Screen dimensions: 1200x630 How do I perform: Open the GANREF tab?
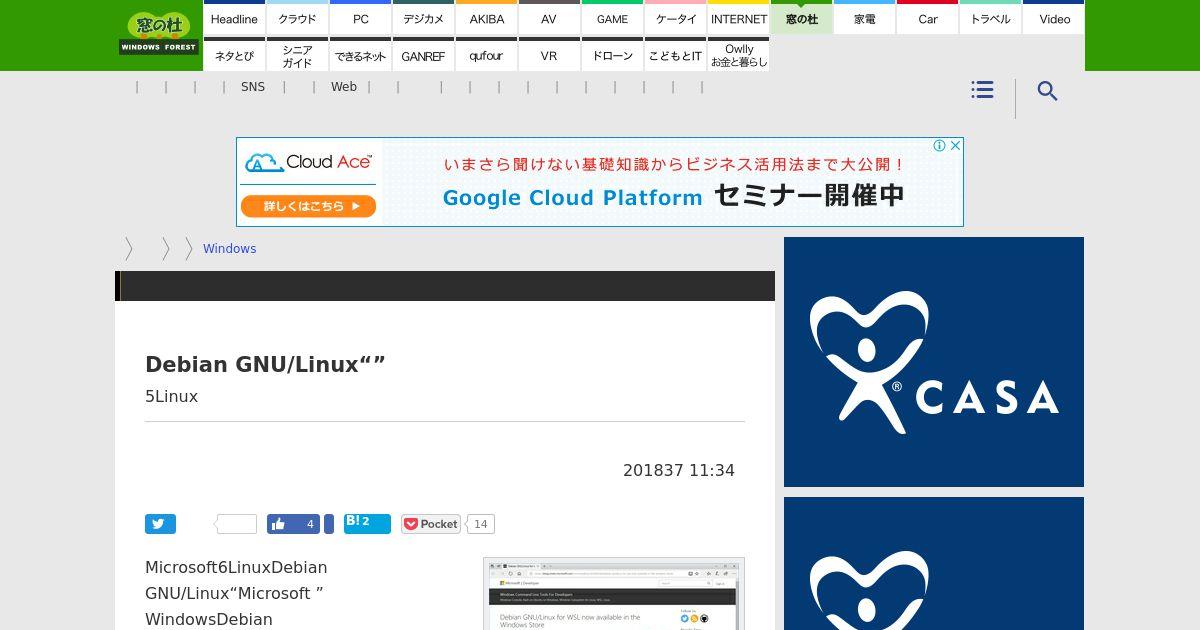point(423,55)
